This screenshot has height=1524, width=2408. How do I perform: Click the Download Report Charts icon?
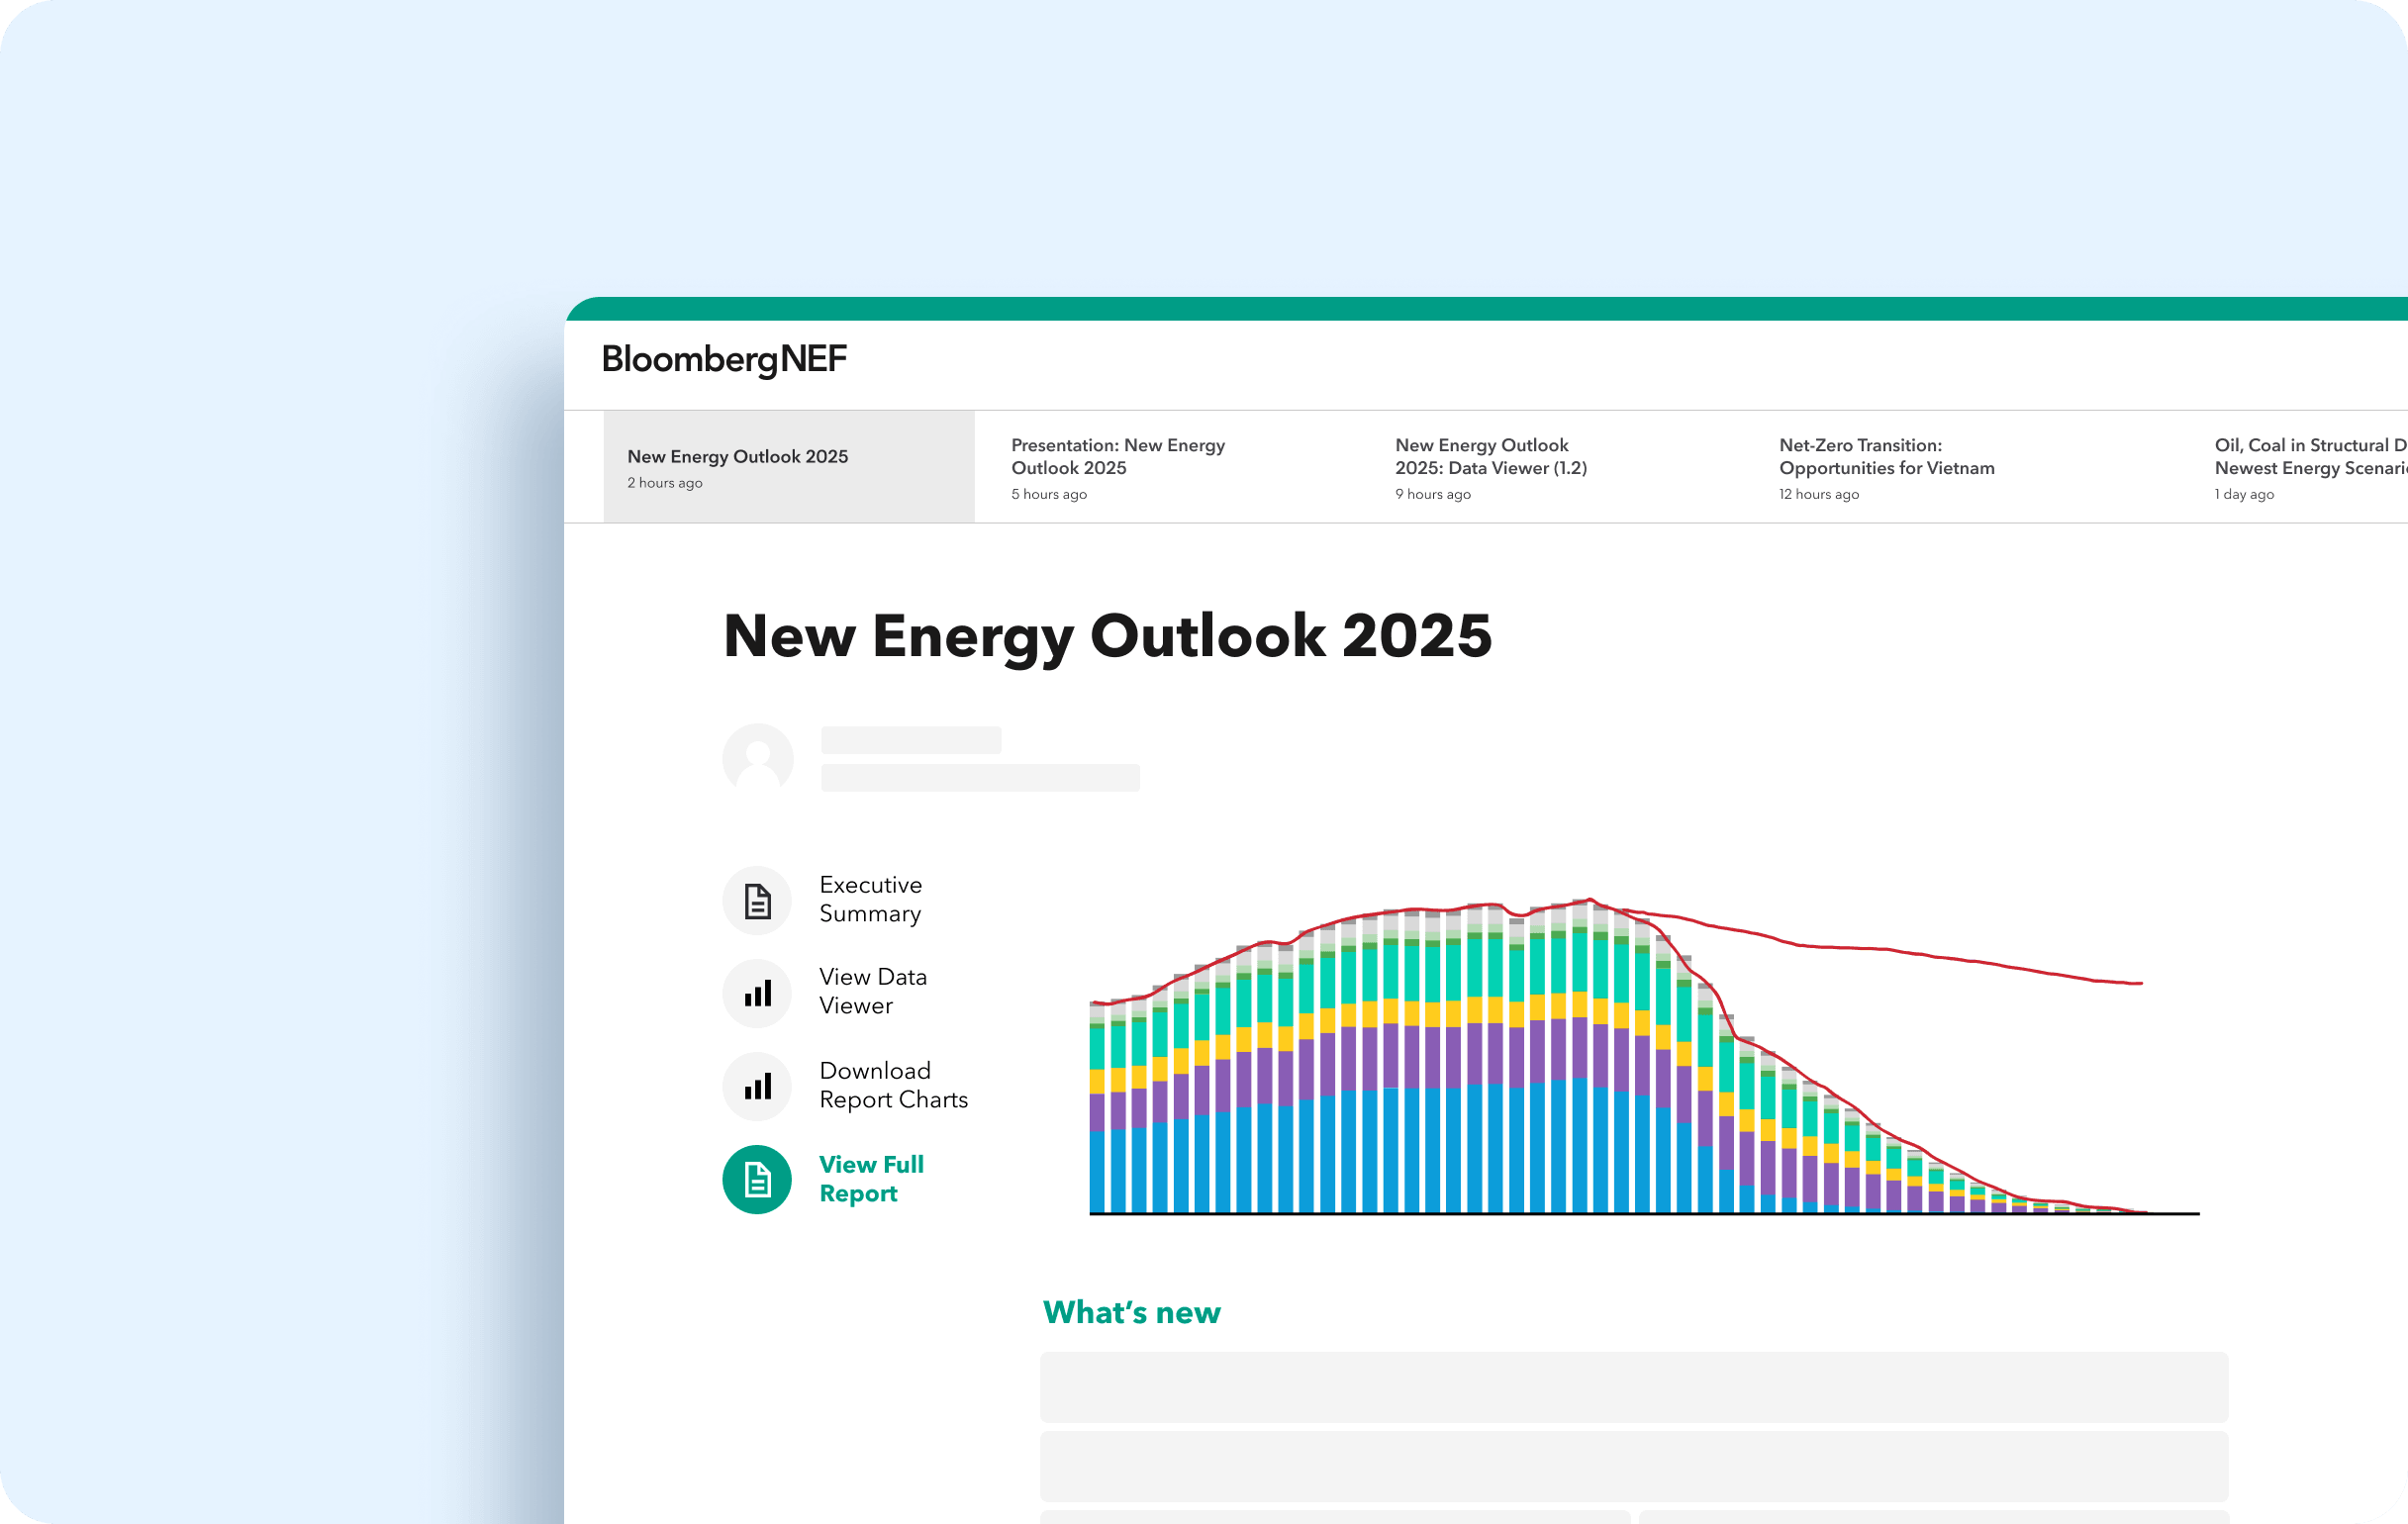click(x=757, y=1086)
